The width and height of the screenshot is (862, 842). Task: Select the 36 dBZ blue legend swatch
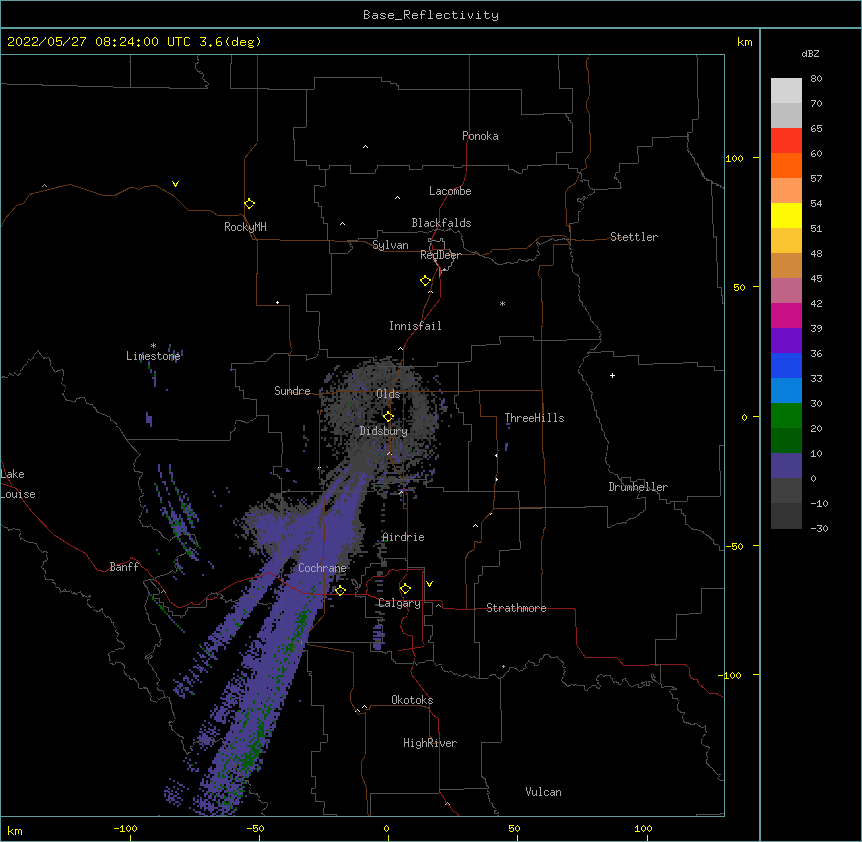coord(786,365)
